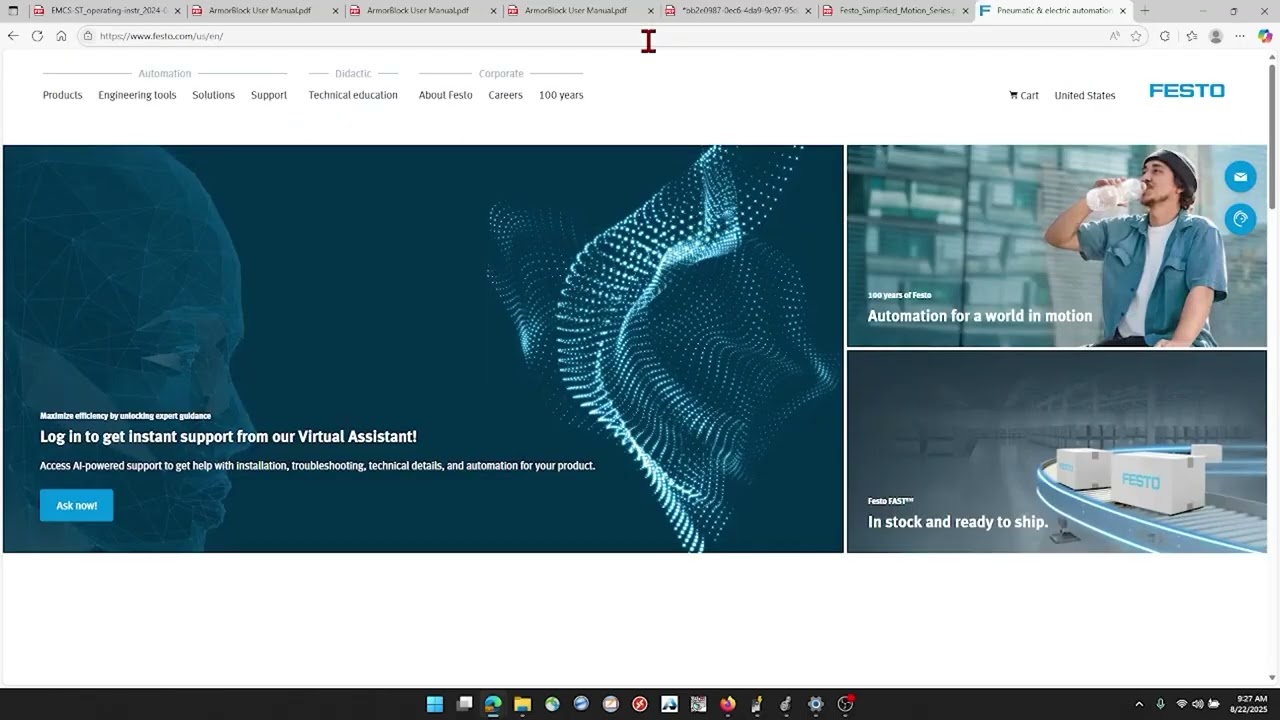The height and width of the screenshot is (720, 1280).
Task: Open the Support menu
Action: (x=269, y=95)
